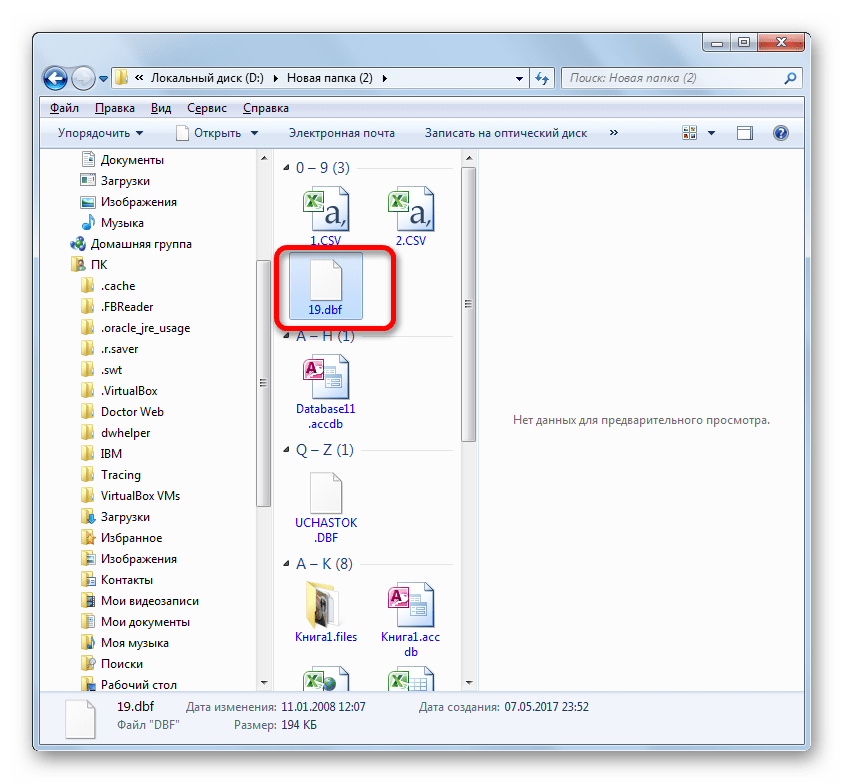This screenshot has width=844, height=784.
Task: Open the view options dropdown arrow
Action: coord(711,133)
